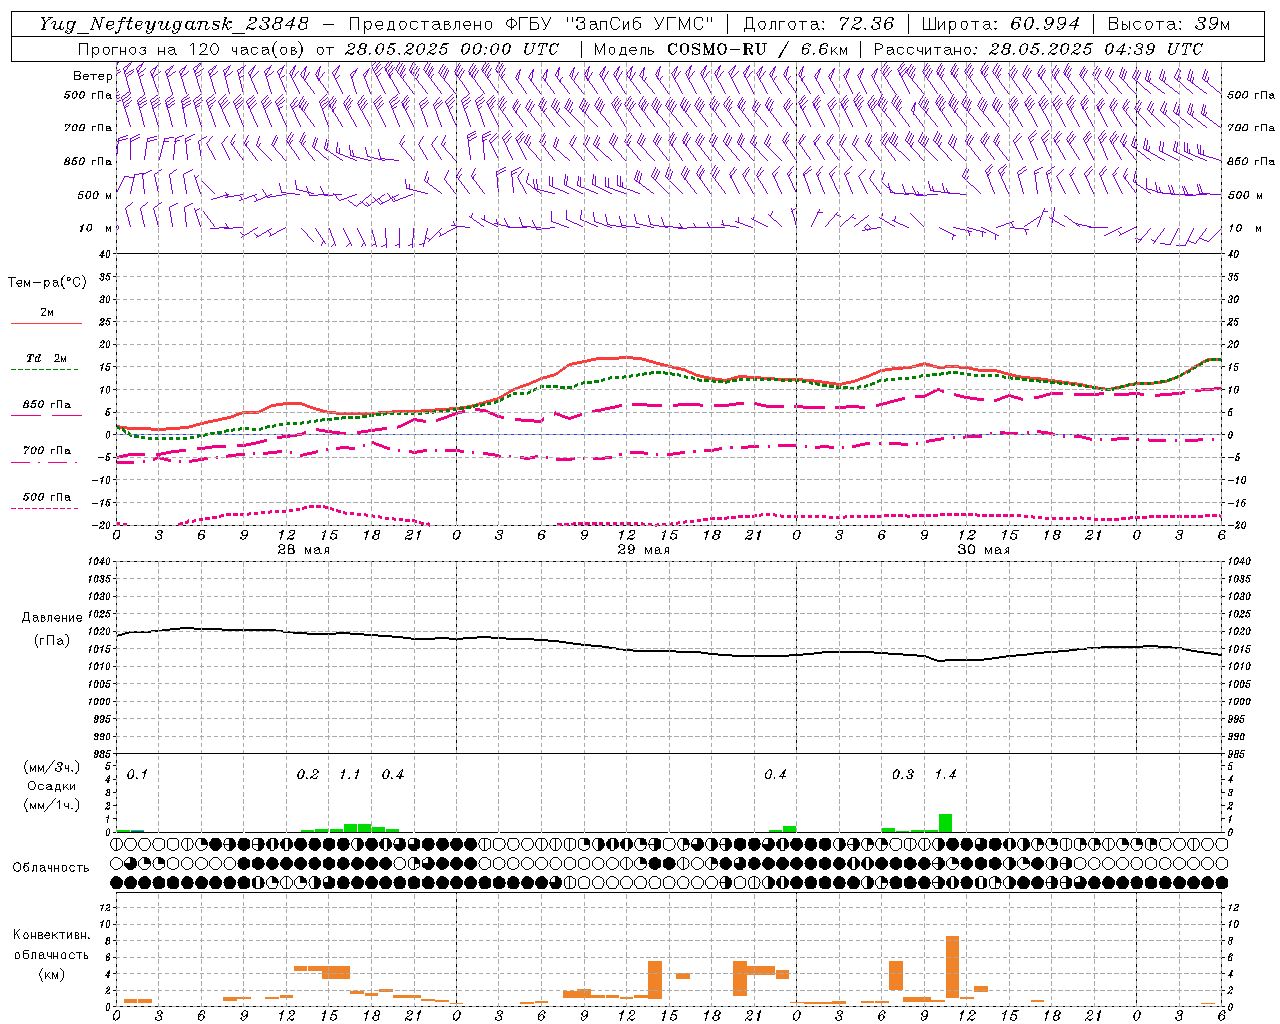Click the 500 м wind level label on left
This screenshot has width=1280, height=1024.
click(x=95, y=195)
